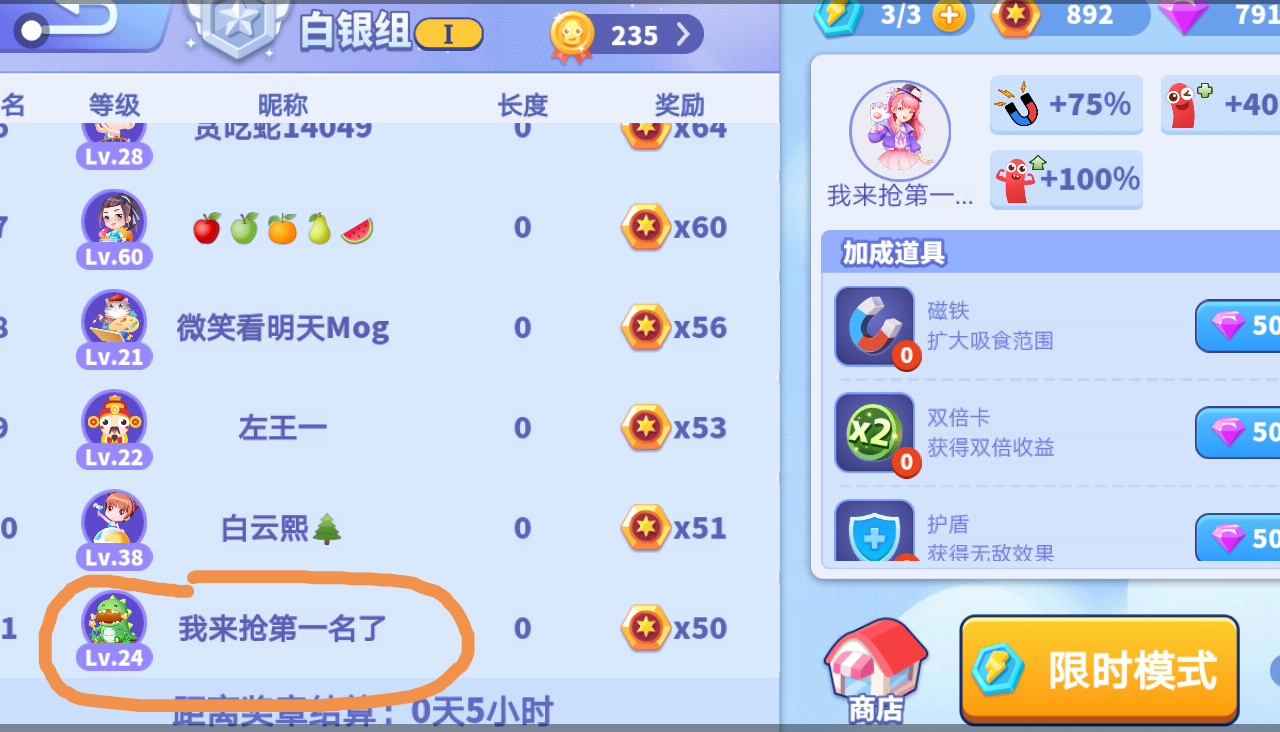Select the 磁铁 magnet item icon
The image size is (1280, 732).
pos(874,326)
